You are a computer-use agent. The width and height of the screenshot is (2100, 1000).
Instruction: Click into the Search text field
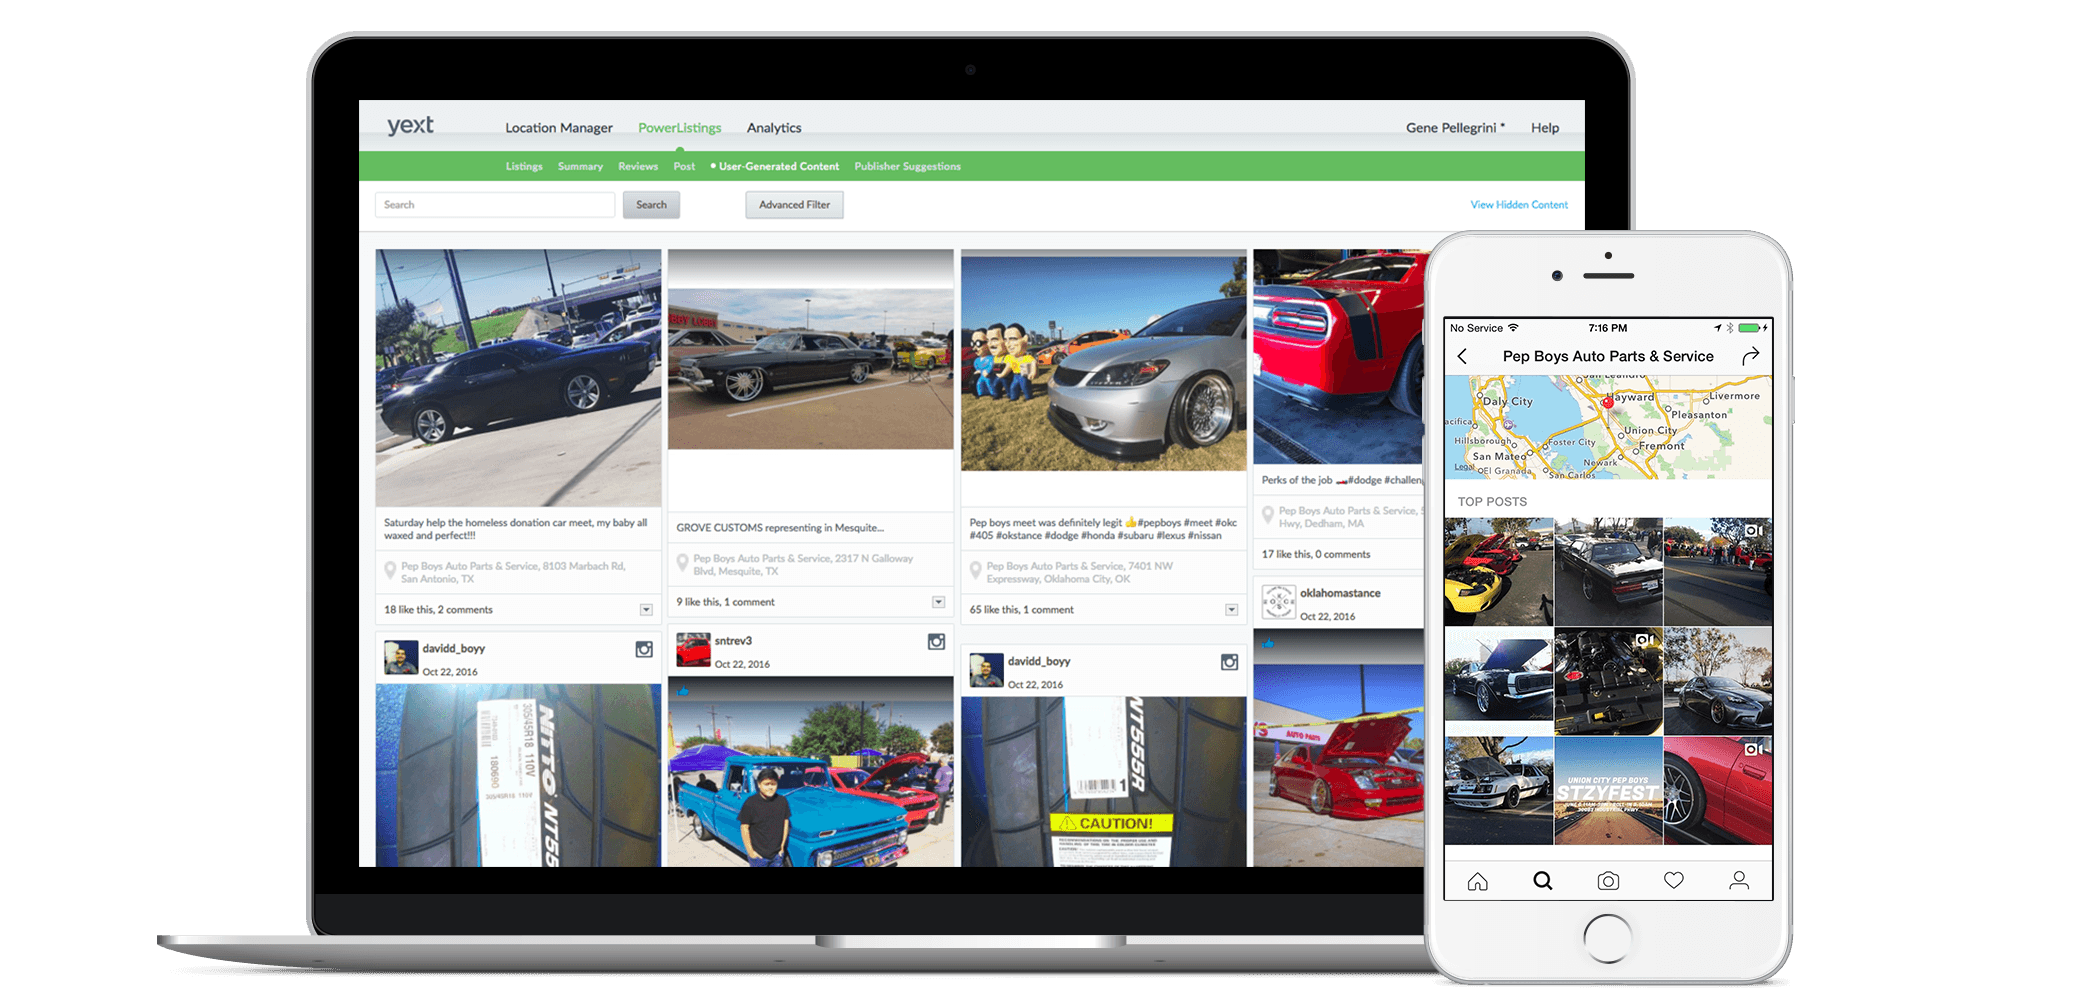click(x=495, y=205)
